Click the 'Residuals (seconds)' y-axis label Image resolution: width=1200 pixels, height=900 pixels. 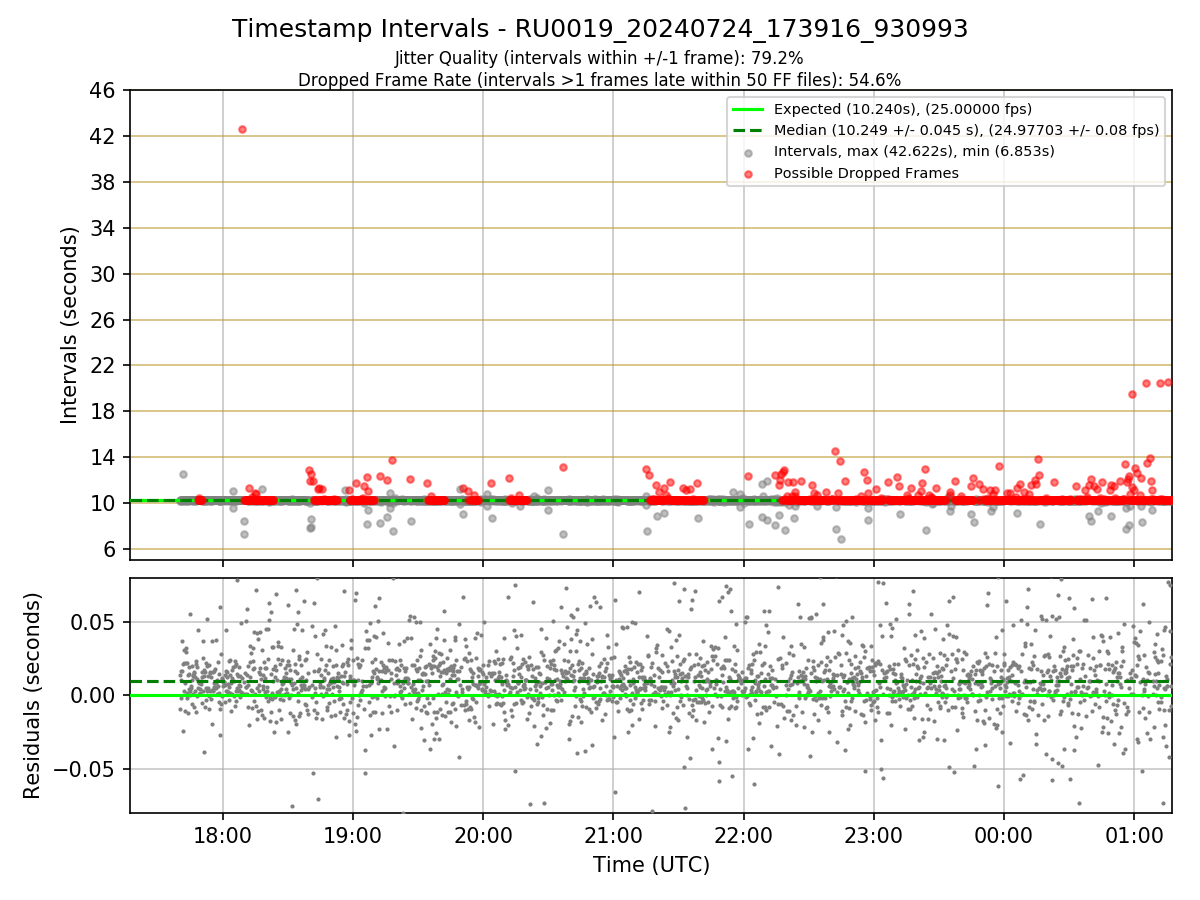(33, 696)
